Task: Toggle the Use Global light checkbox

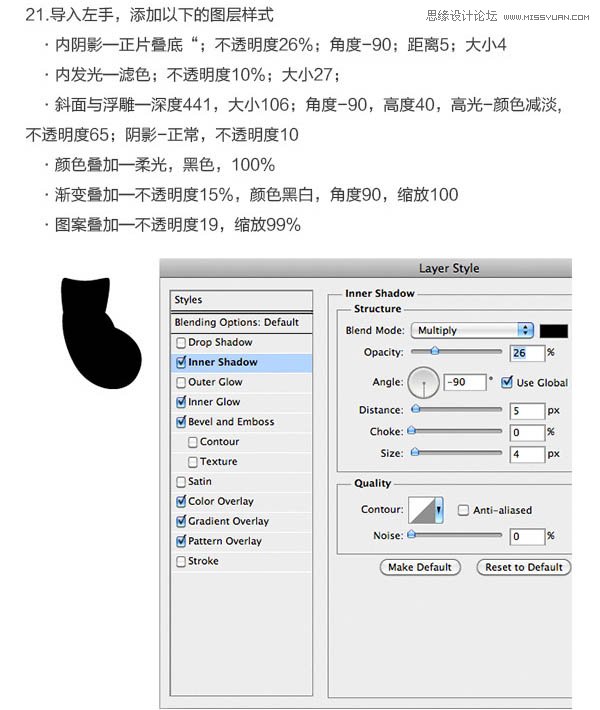Action: (507, 382)
